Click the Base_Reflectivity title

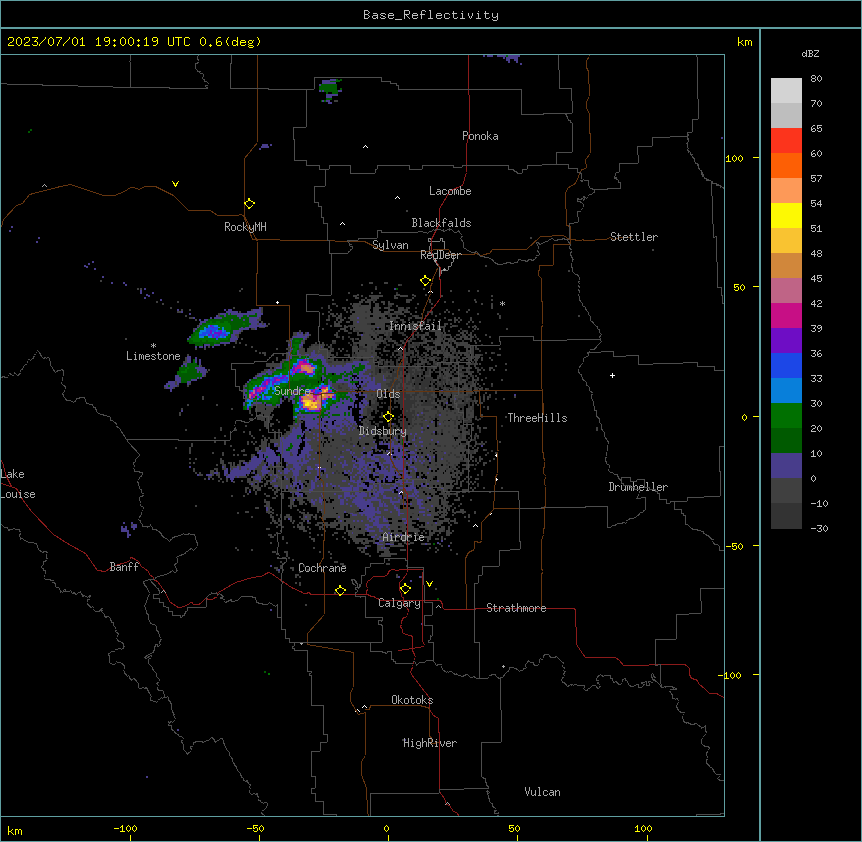[x=431, y=15]
